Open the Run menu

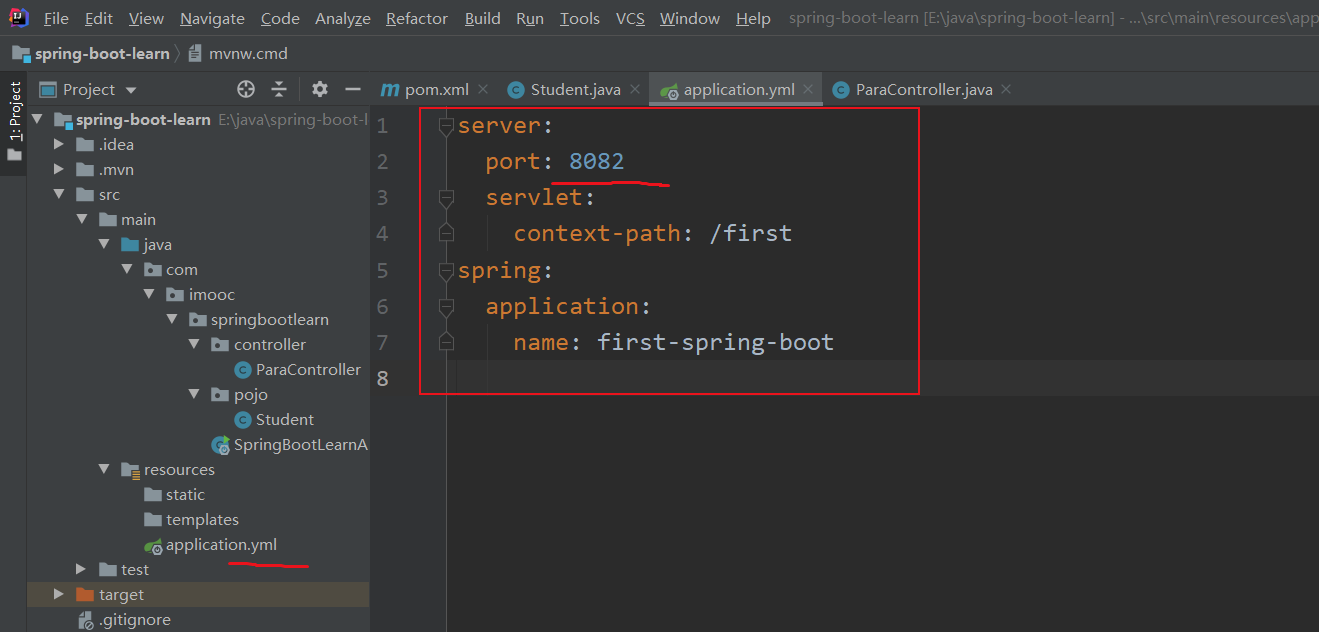(530, 18)
